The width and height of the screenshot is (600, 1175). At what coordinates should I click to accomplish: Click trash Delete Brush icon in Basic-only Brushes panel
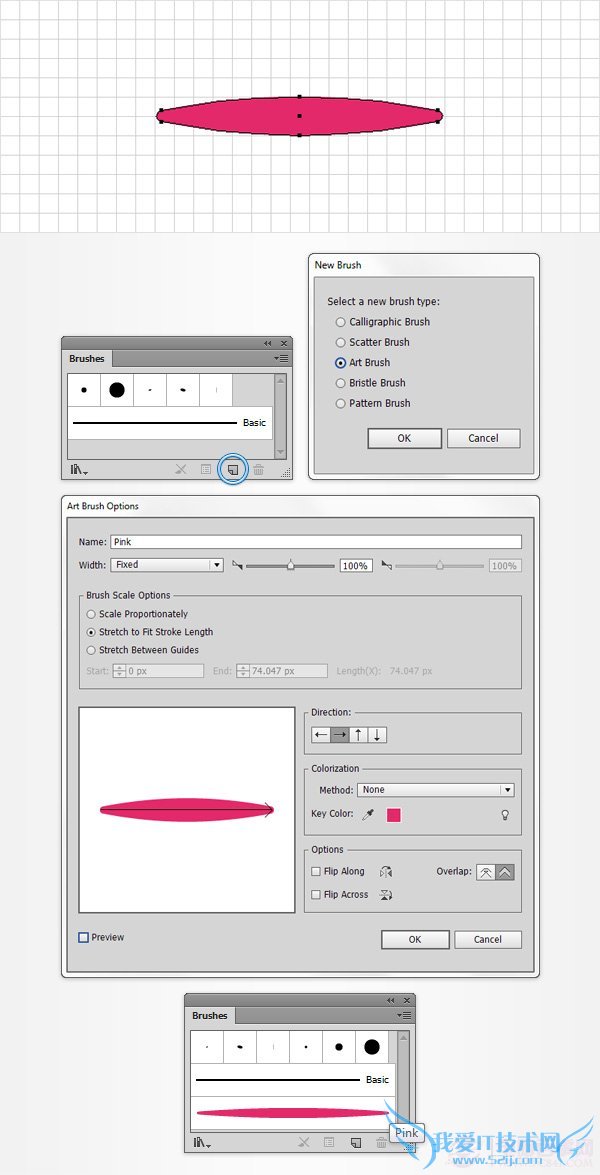[x=258, y=470]
